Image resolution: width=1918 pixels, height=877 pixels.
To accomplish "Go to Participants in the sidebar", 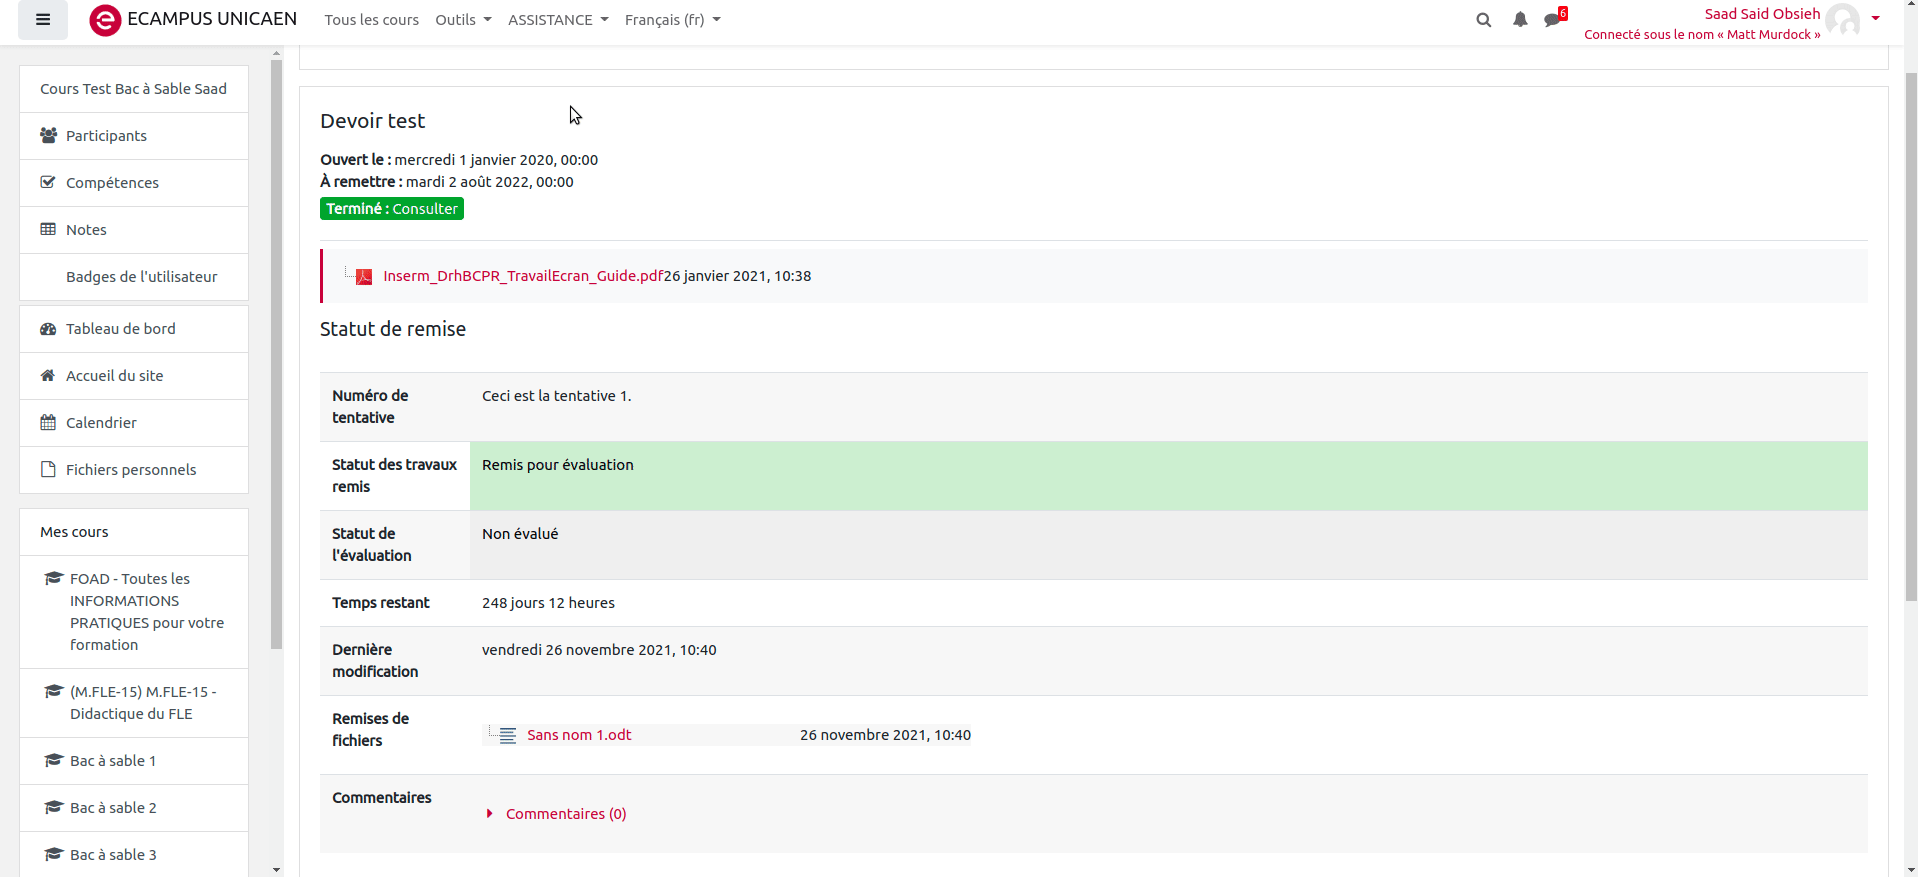I will [106, 136].
